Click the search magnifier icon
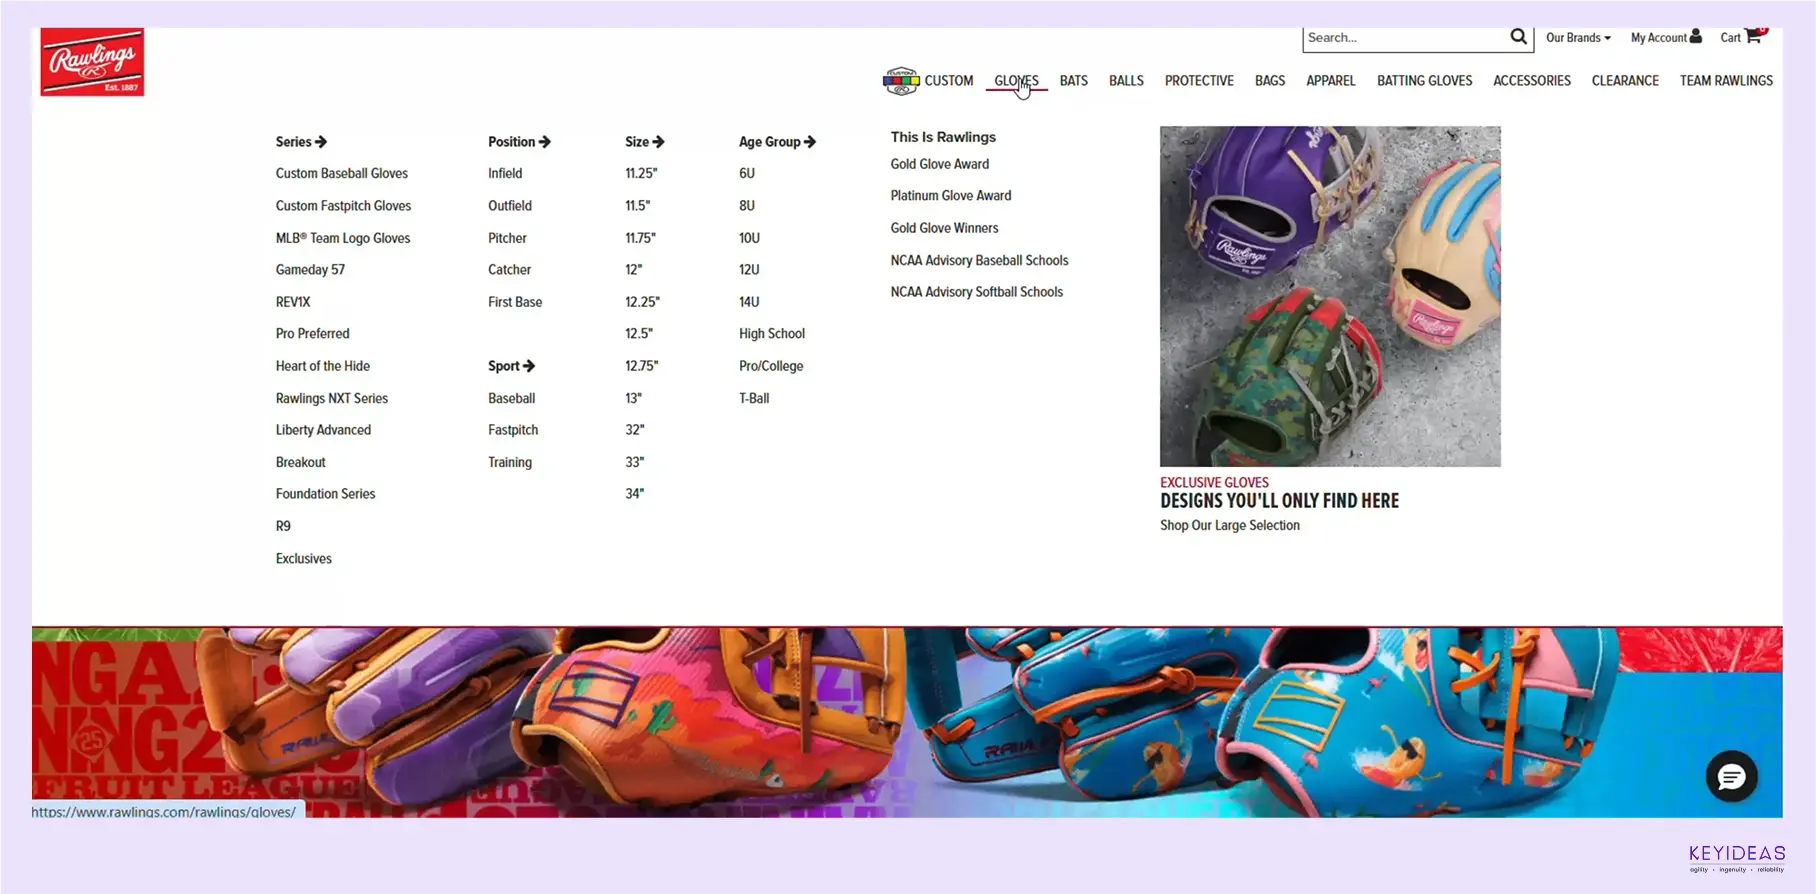This screenshot has width=1816, height=894. point(1518,37)
